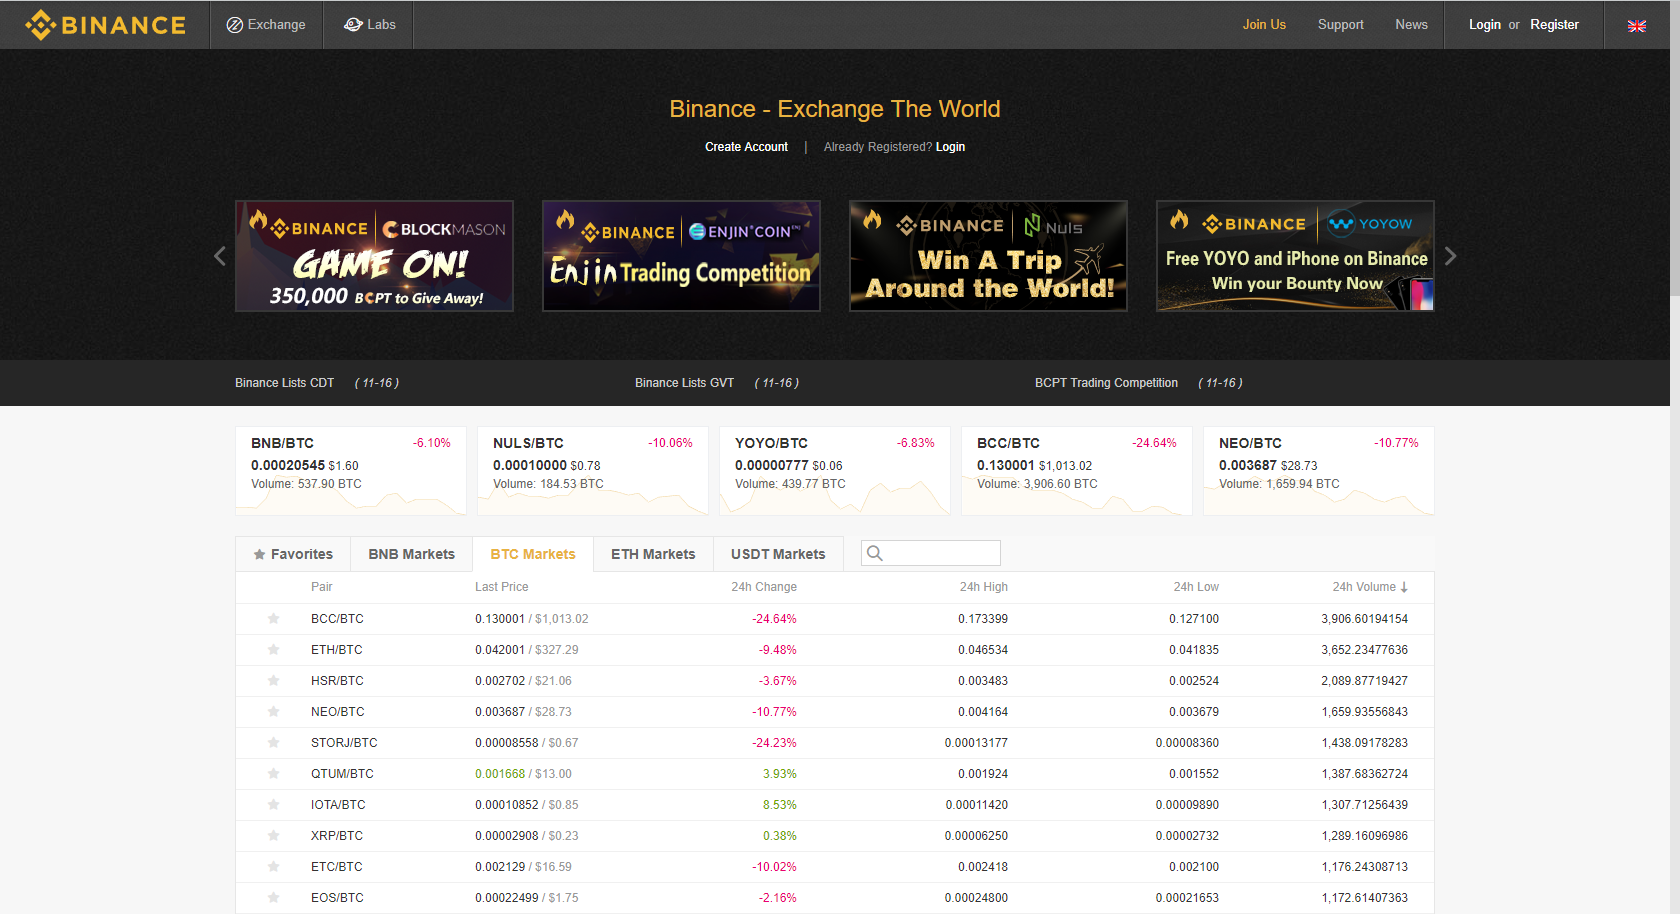Favorite the XRP/BTC pair star
Image resolution: width=1680 pixels, height=914 pixels.
pos(273,836)
